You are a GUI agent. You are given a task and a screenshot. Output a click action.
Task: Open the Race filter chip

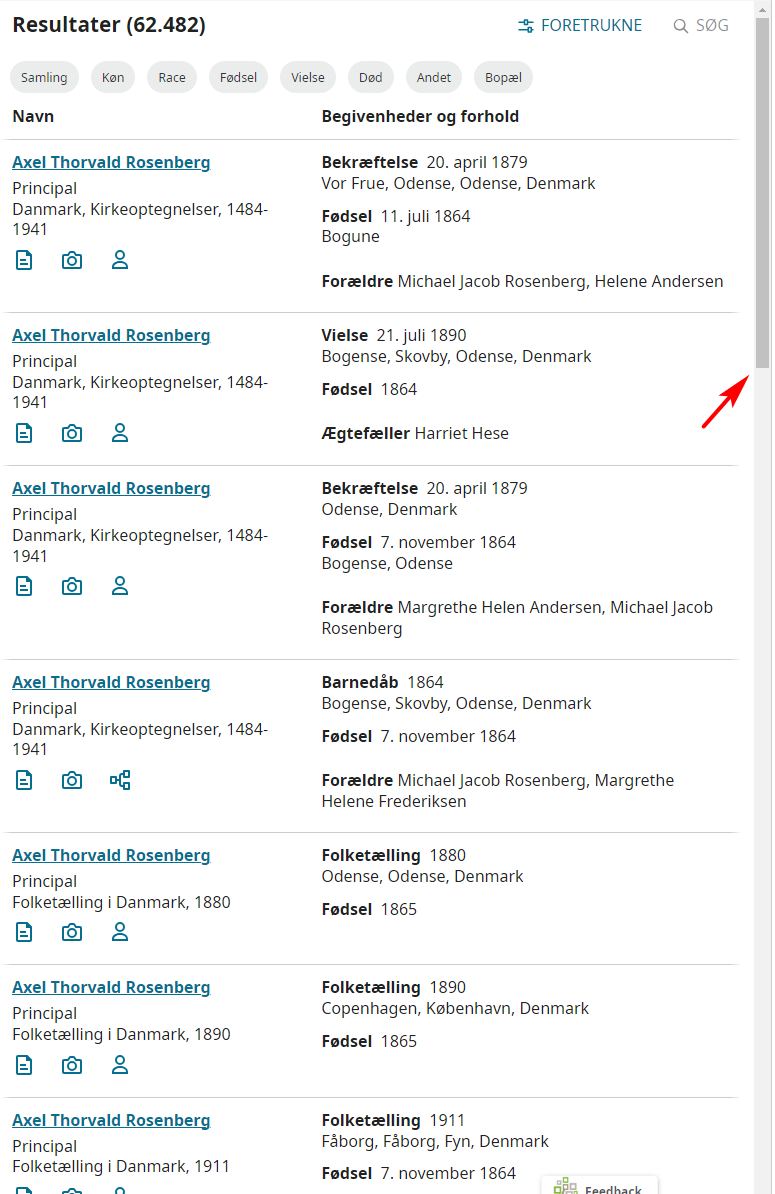(x=172, y=77)
